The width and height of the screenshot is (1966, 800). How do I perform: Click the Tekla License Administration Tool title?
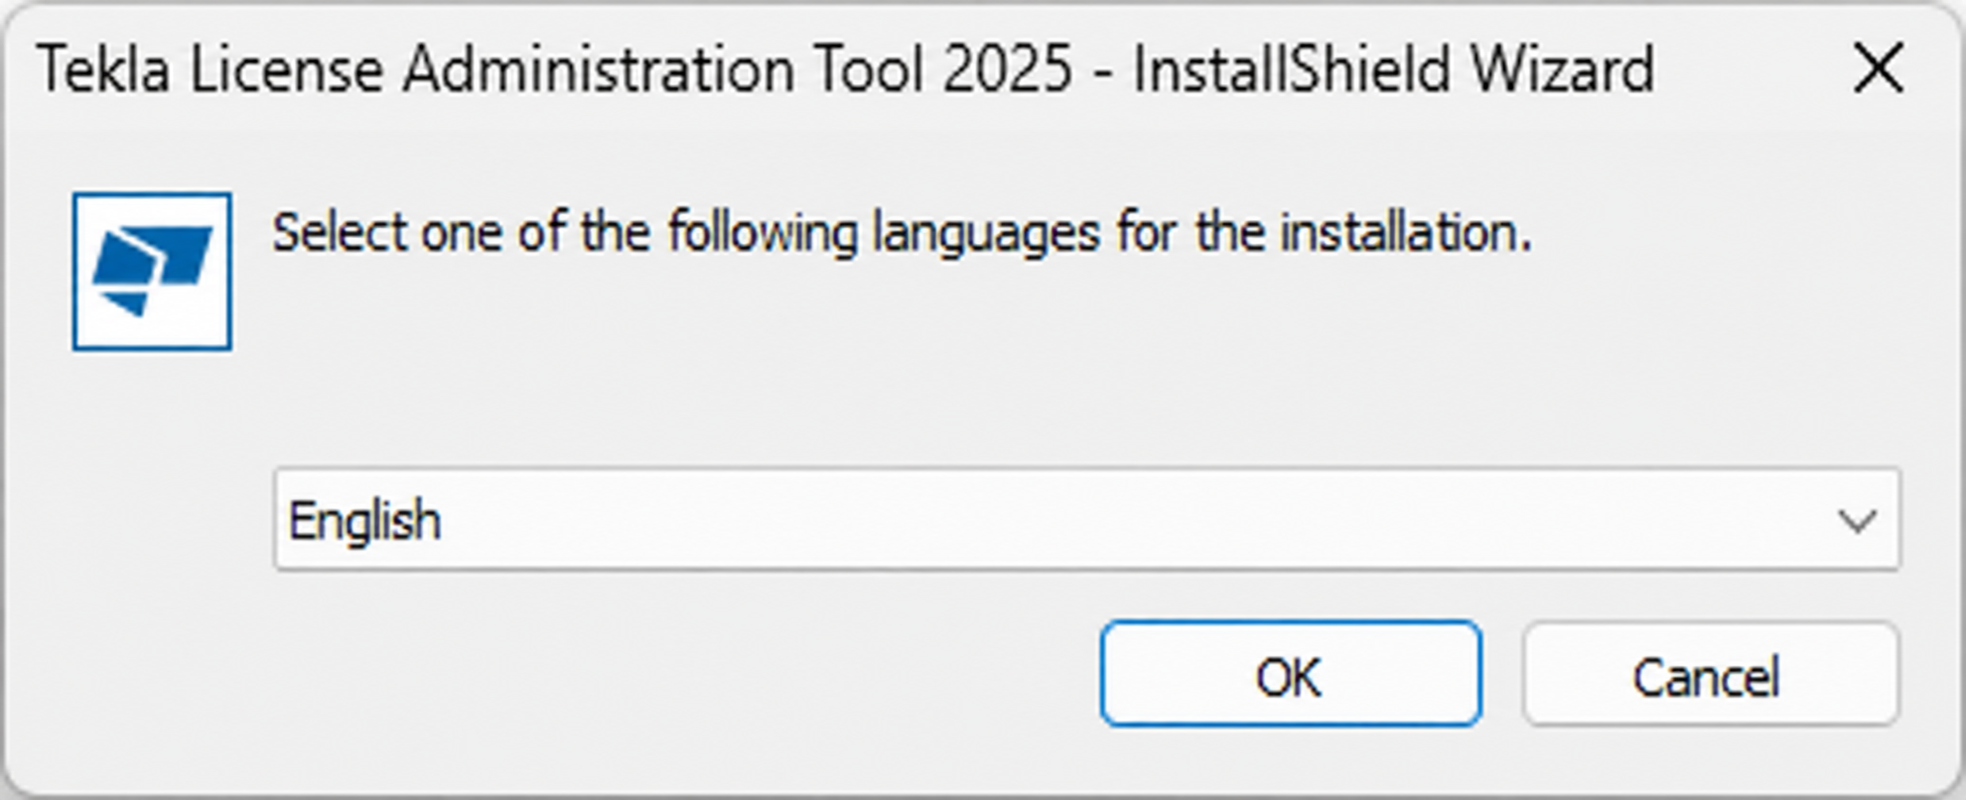tap(555, 69)
